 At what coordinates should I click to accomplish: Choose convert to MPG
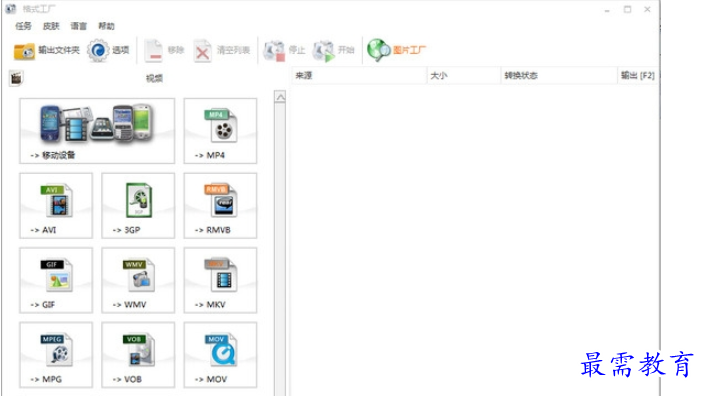coord(56,355)
